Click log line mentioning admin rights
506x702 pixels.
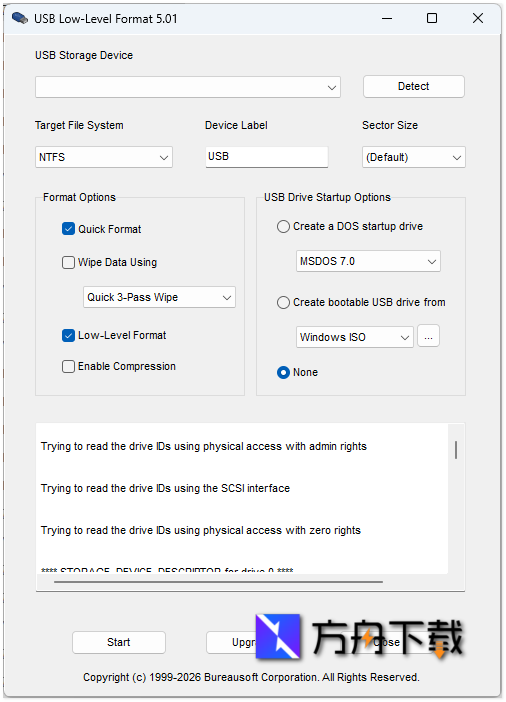[x=204, y=446]
